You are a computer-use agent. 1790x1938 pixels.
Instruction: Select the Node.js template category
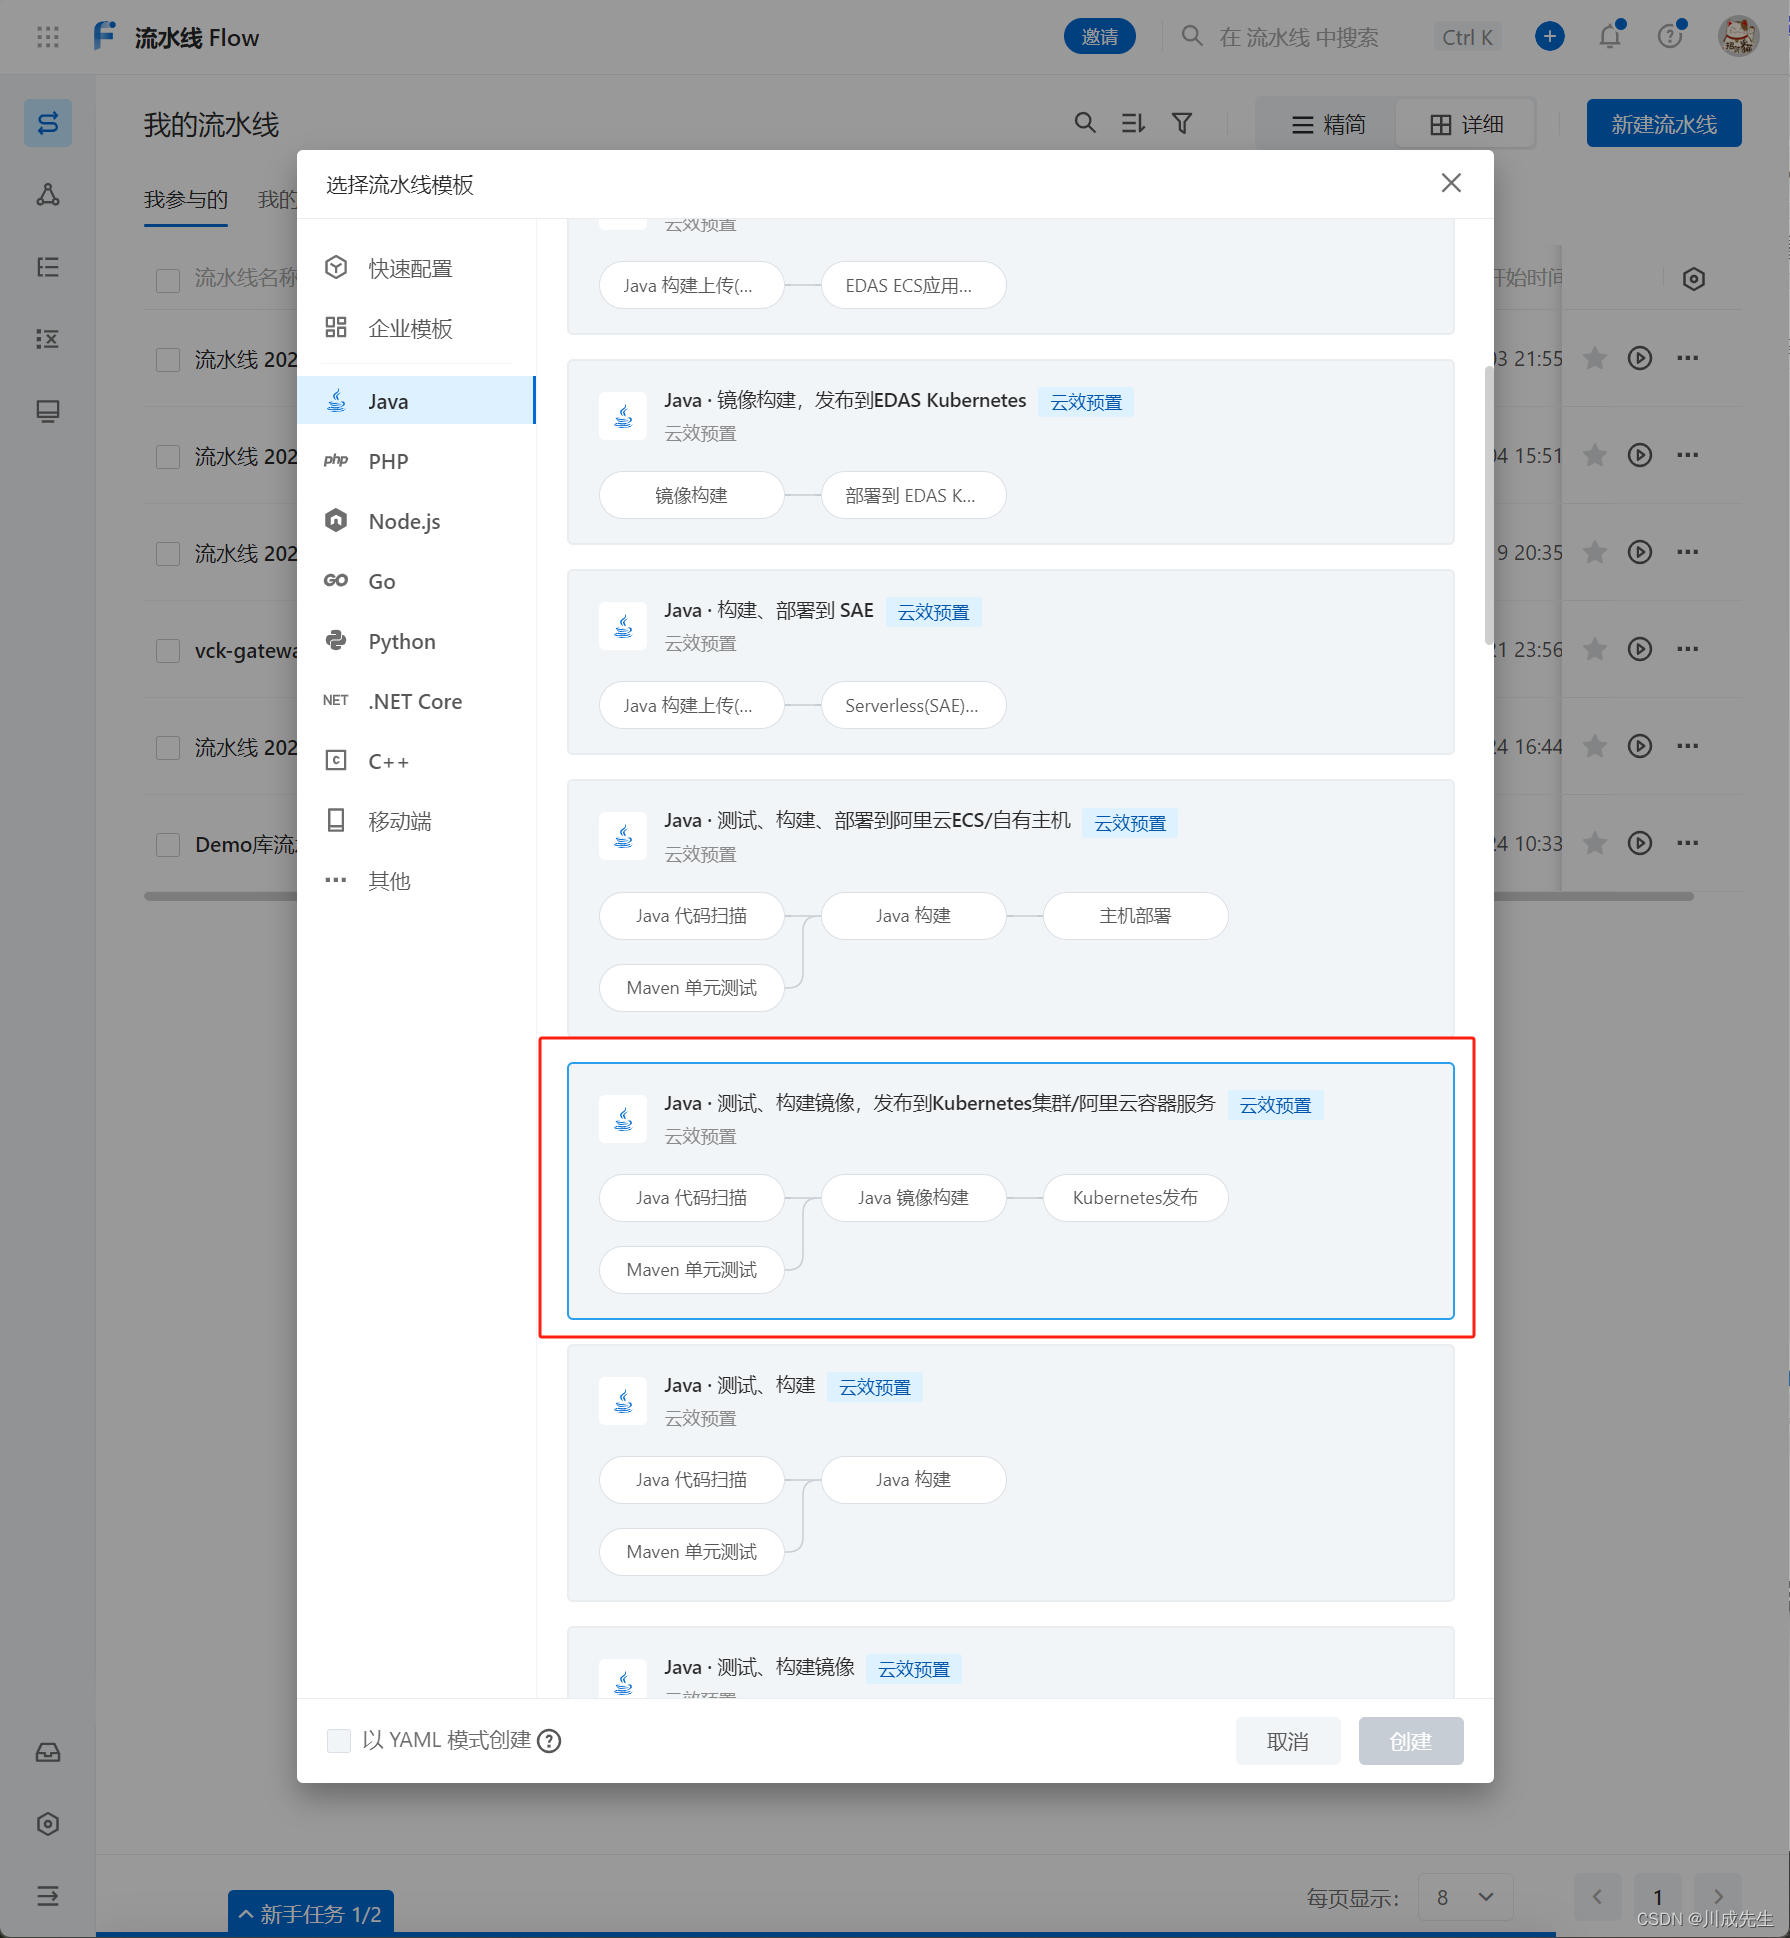click(x=416, y=521)
